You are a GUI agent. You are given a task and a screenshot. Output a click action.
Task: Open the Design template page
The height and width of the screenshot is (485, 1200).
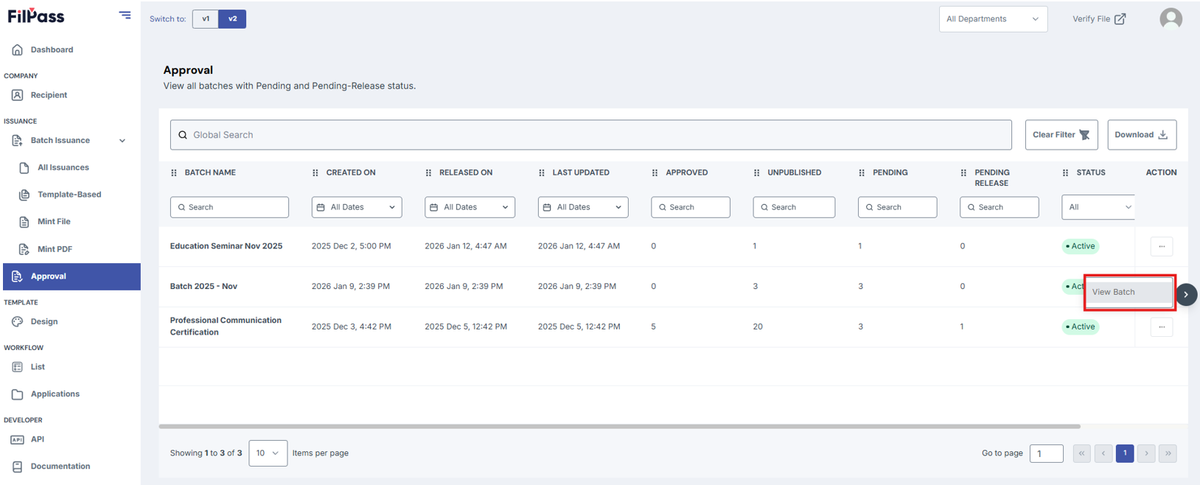click(x=44, y=322)
